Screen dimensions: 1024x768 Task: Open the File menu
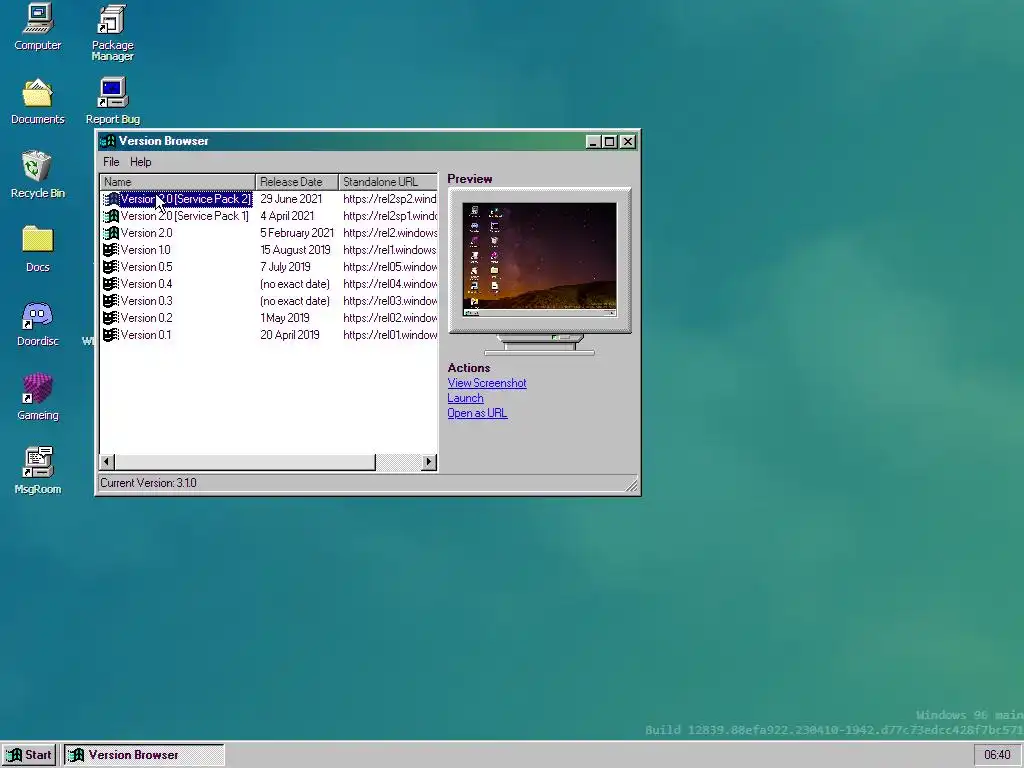point(111,162)
